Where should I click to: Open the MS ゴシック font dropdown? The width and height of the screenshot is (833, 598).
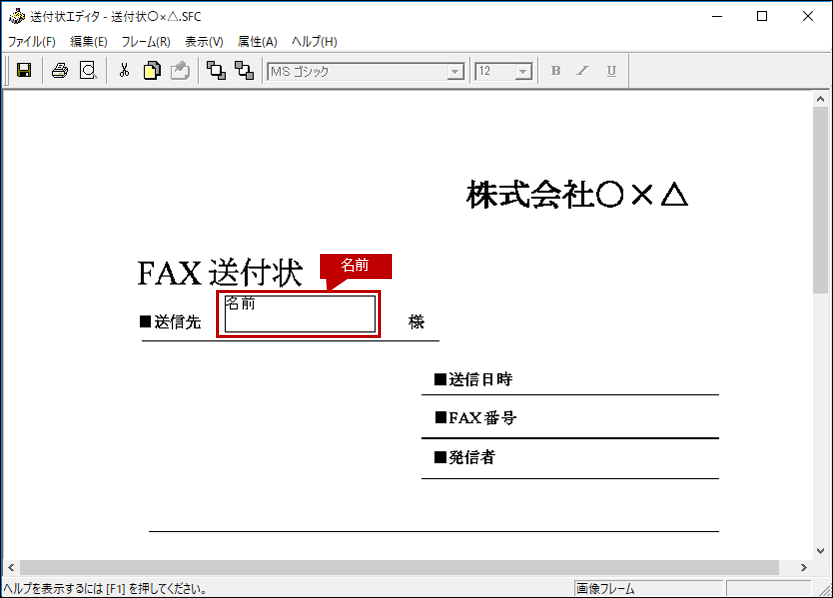point(455,71)
